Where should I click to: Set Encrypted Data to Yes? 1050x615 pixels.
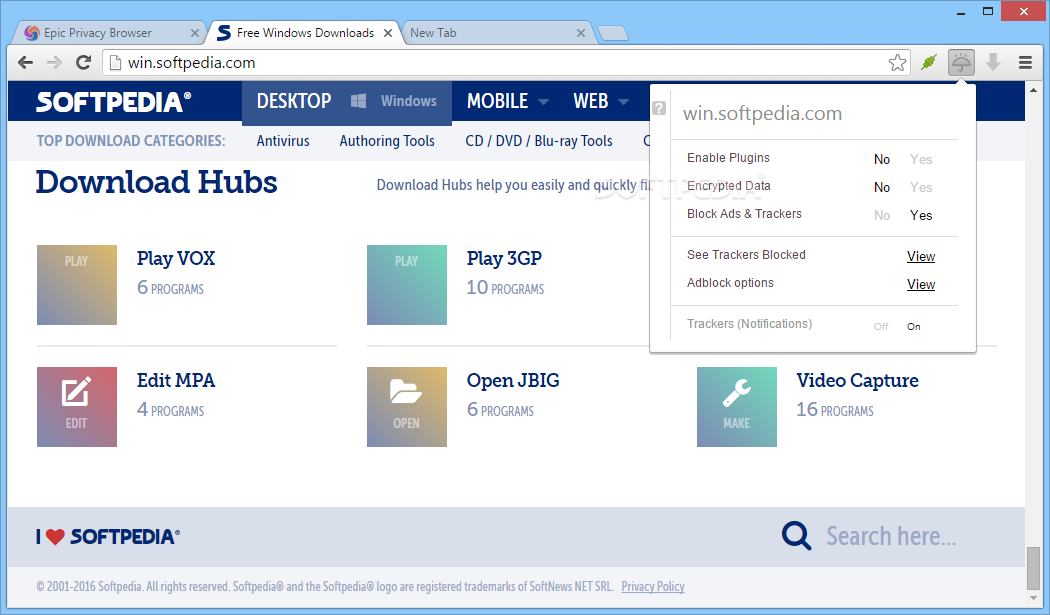pos(921,188)
